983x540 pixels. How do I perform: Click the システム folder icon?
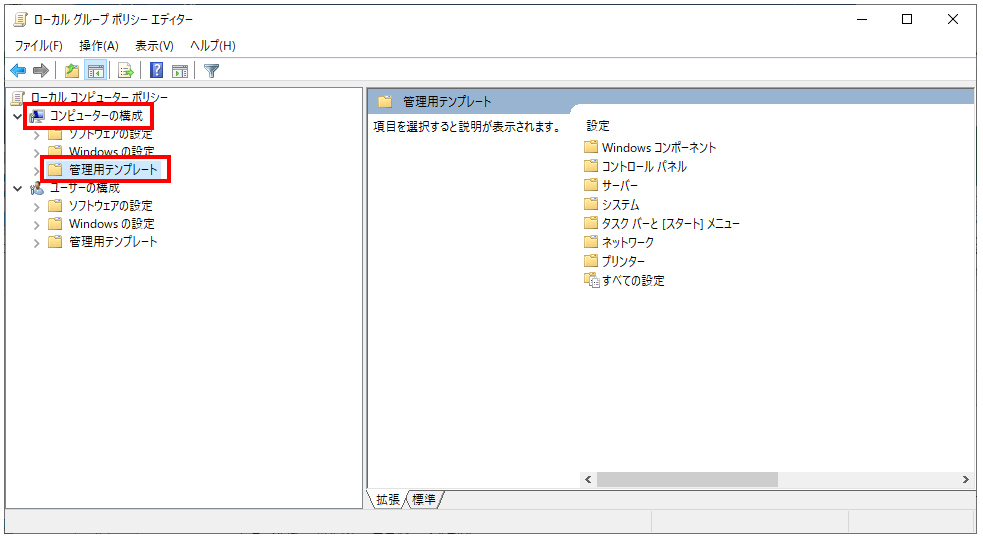point(591,204)
